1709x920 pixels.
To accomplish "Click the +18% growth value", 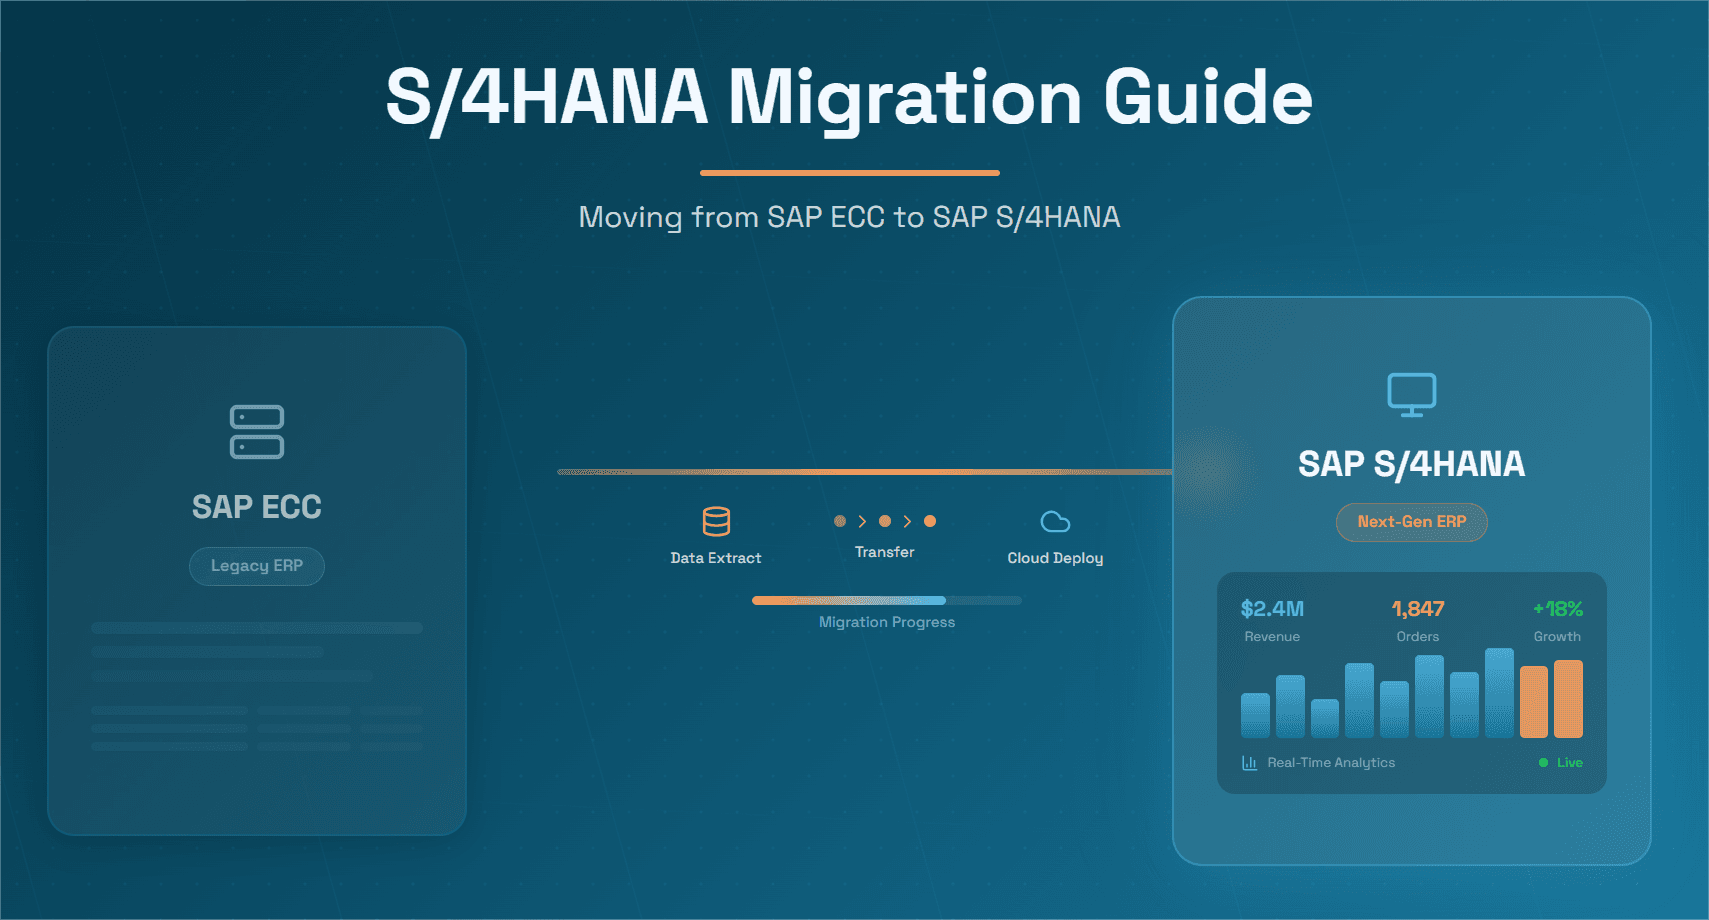I will 1558,609.
